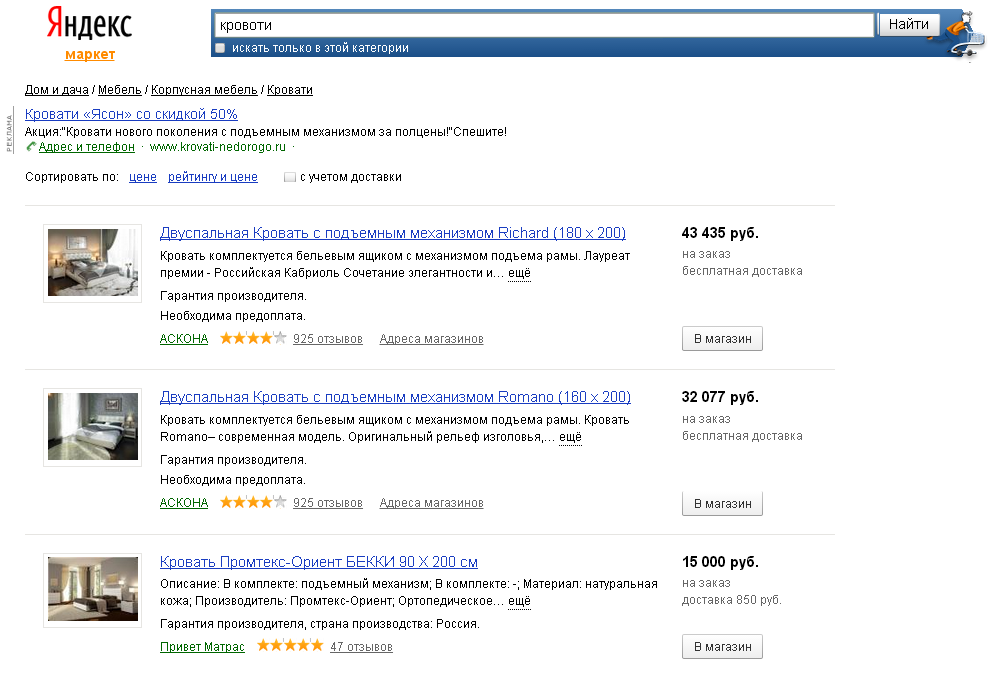Go to 'Кровати' breadcrumb
The width and height of the screenshot is (989, 674).
[x=290, y=90]
